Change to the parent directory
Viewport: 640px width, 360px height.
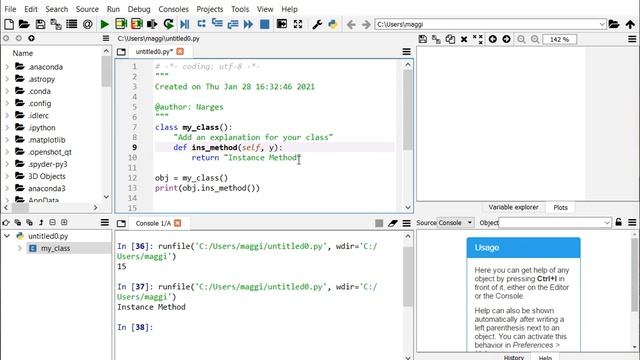tap(630, 24)
